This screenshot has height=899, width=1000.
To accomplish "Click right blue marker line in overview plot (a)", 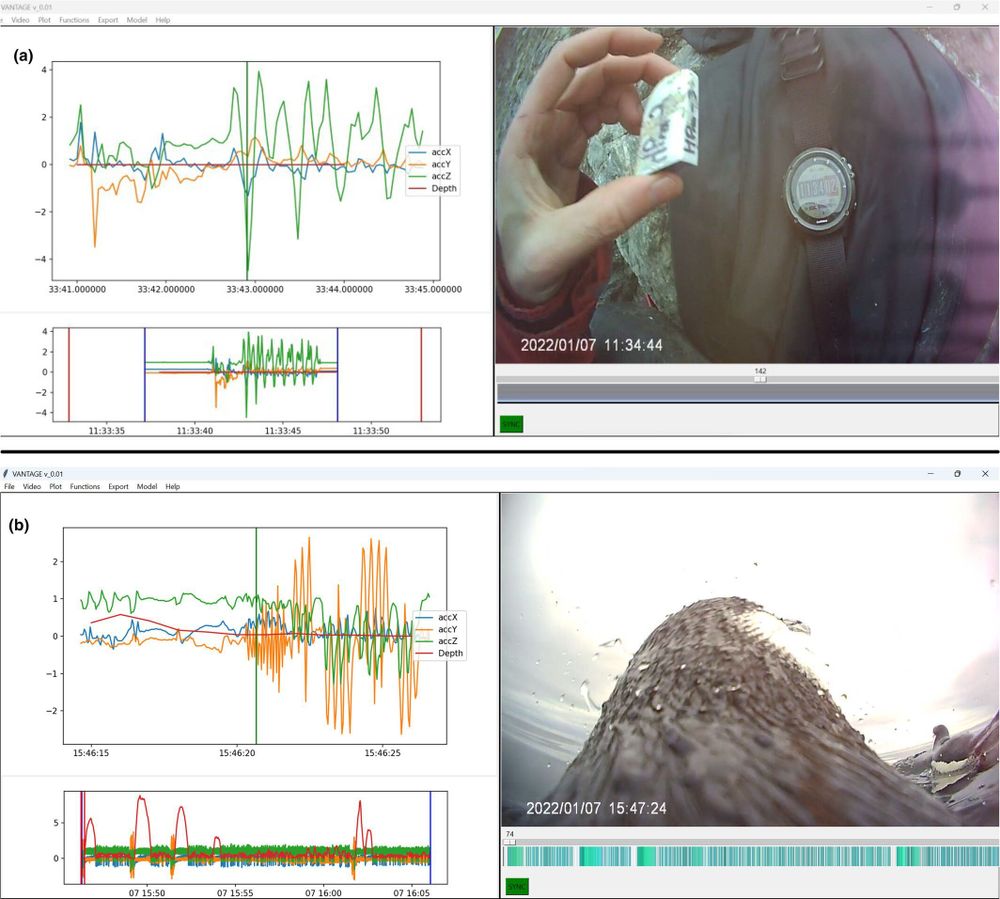I will pos(337,374).
